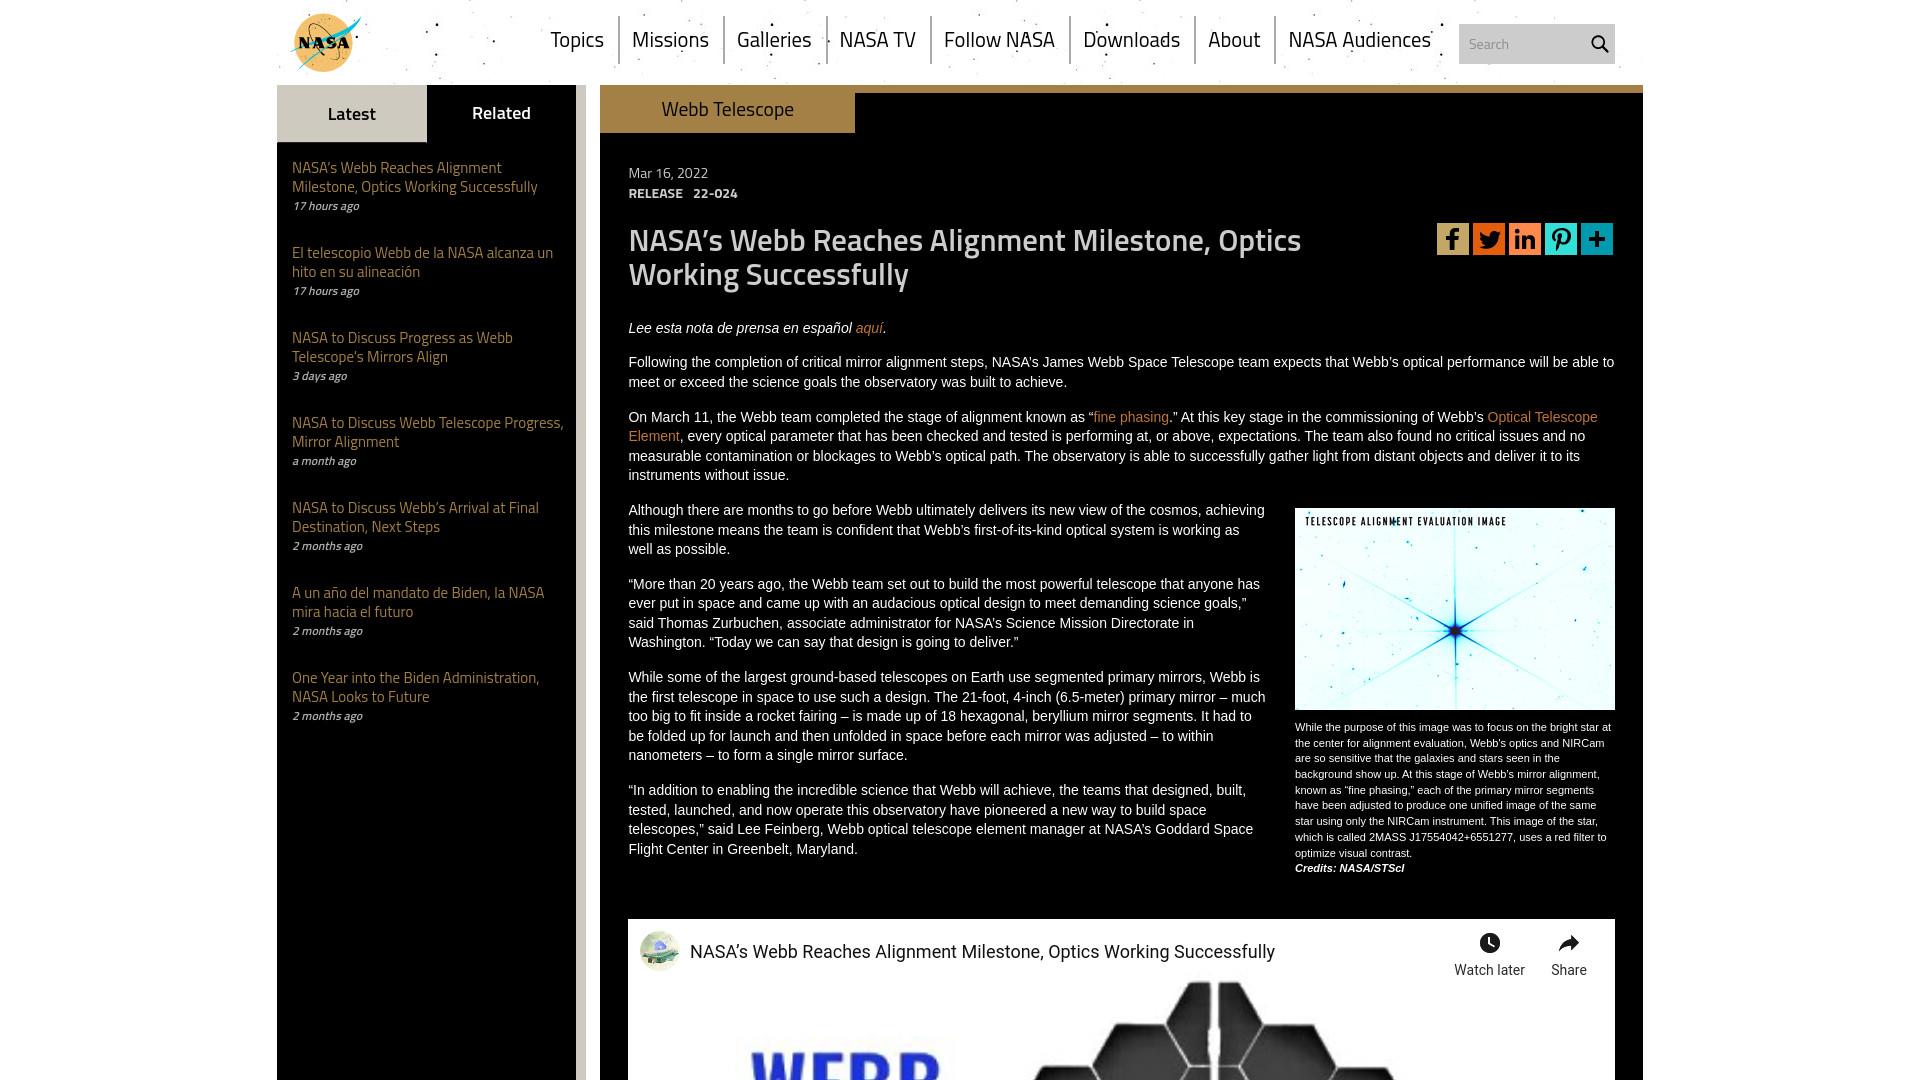This screenshot has height=1080, width=1920.
Task: Open the NASA Audiences menu
Action: point(1359,40)
